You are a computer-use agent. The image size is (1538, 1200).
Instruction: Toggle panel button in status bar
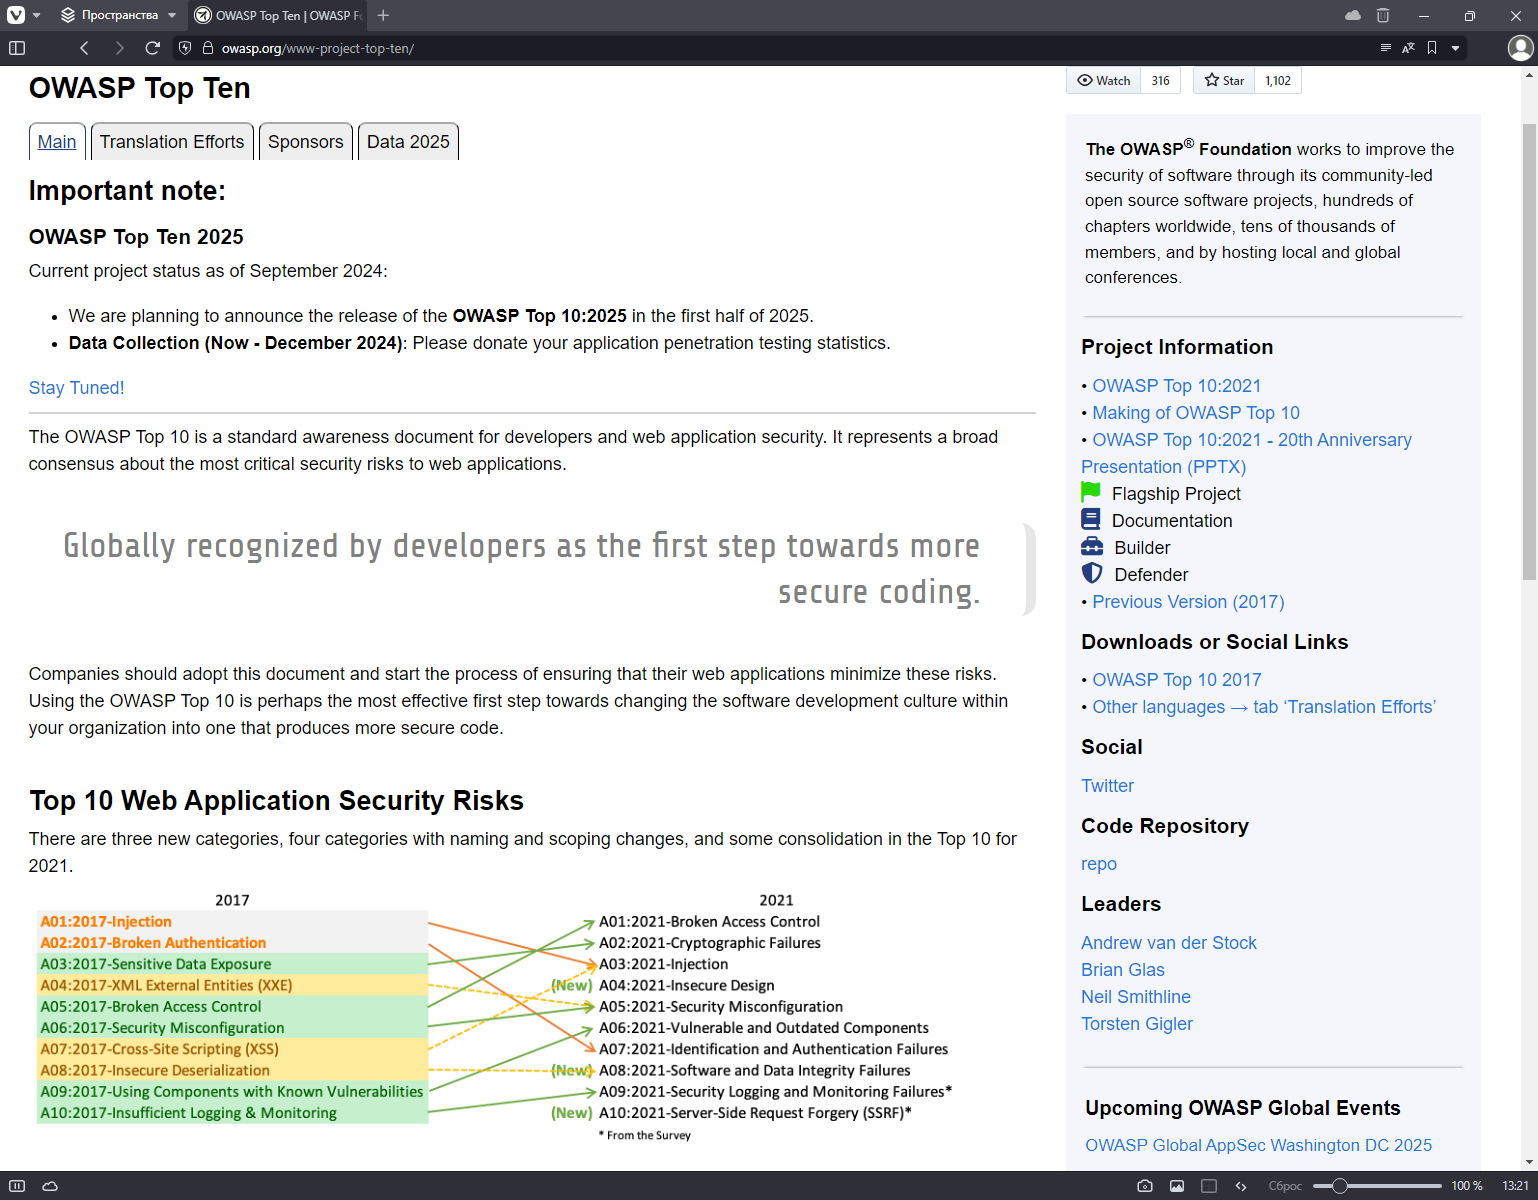pyautogui.click(x=17, y=1186)
